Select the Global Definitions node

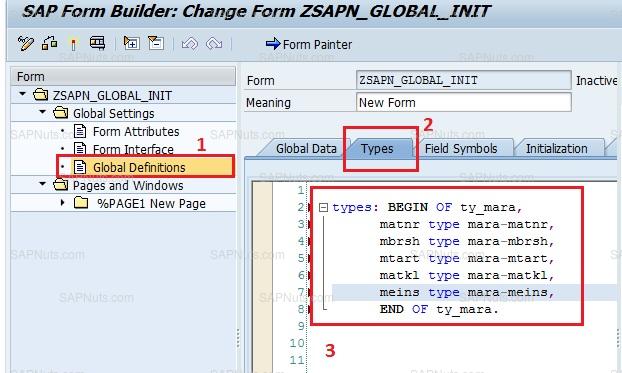(139, 167)
